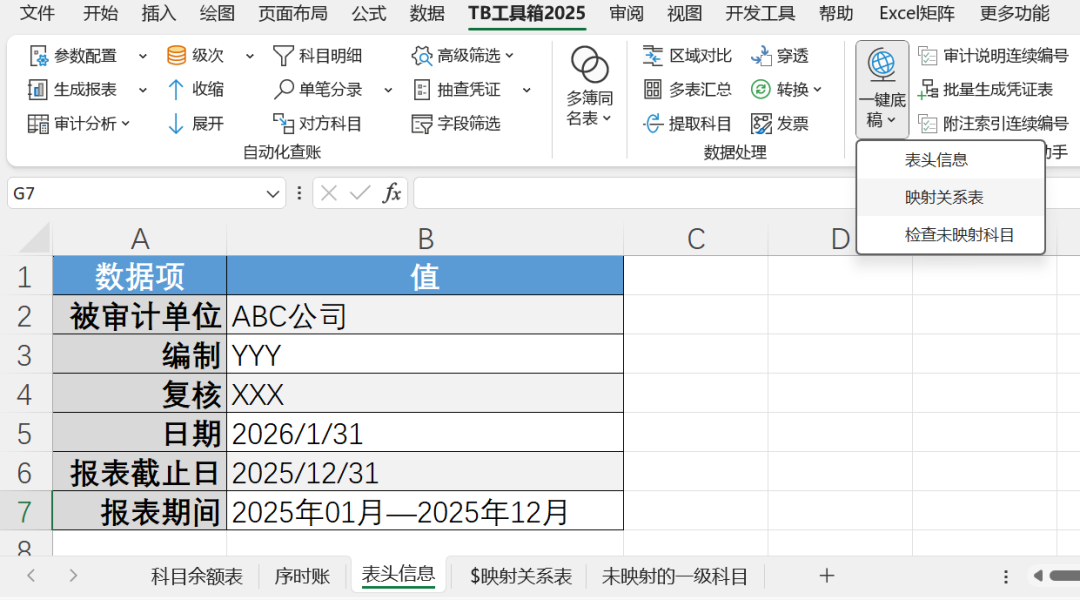This screenshot has width=1080, height=600.
Task: Choose 检查未映射科目 from the open menu
Action: click(948, 235)
